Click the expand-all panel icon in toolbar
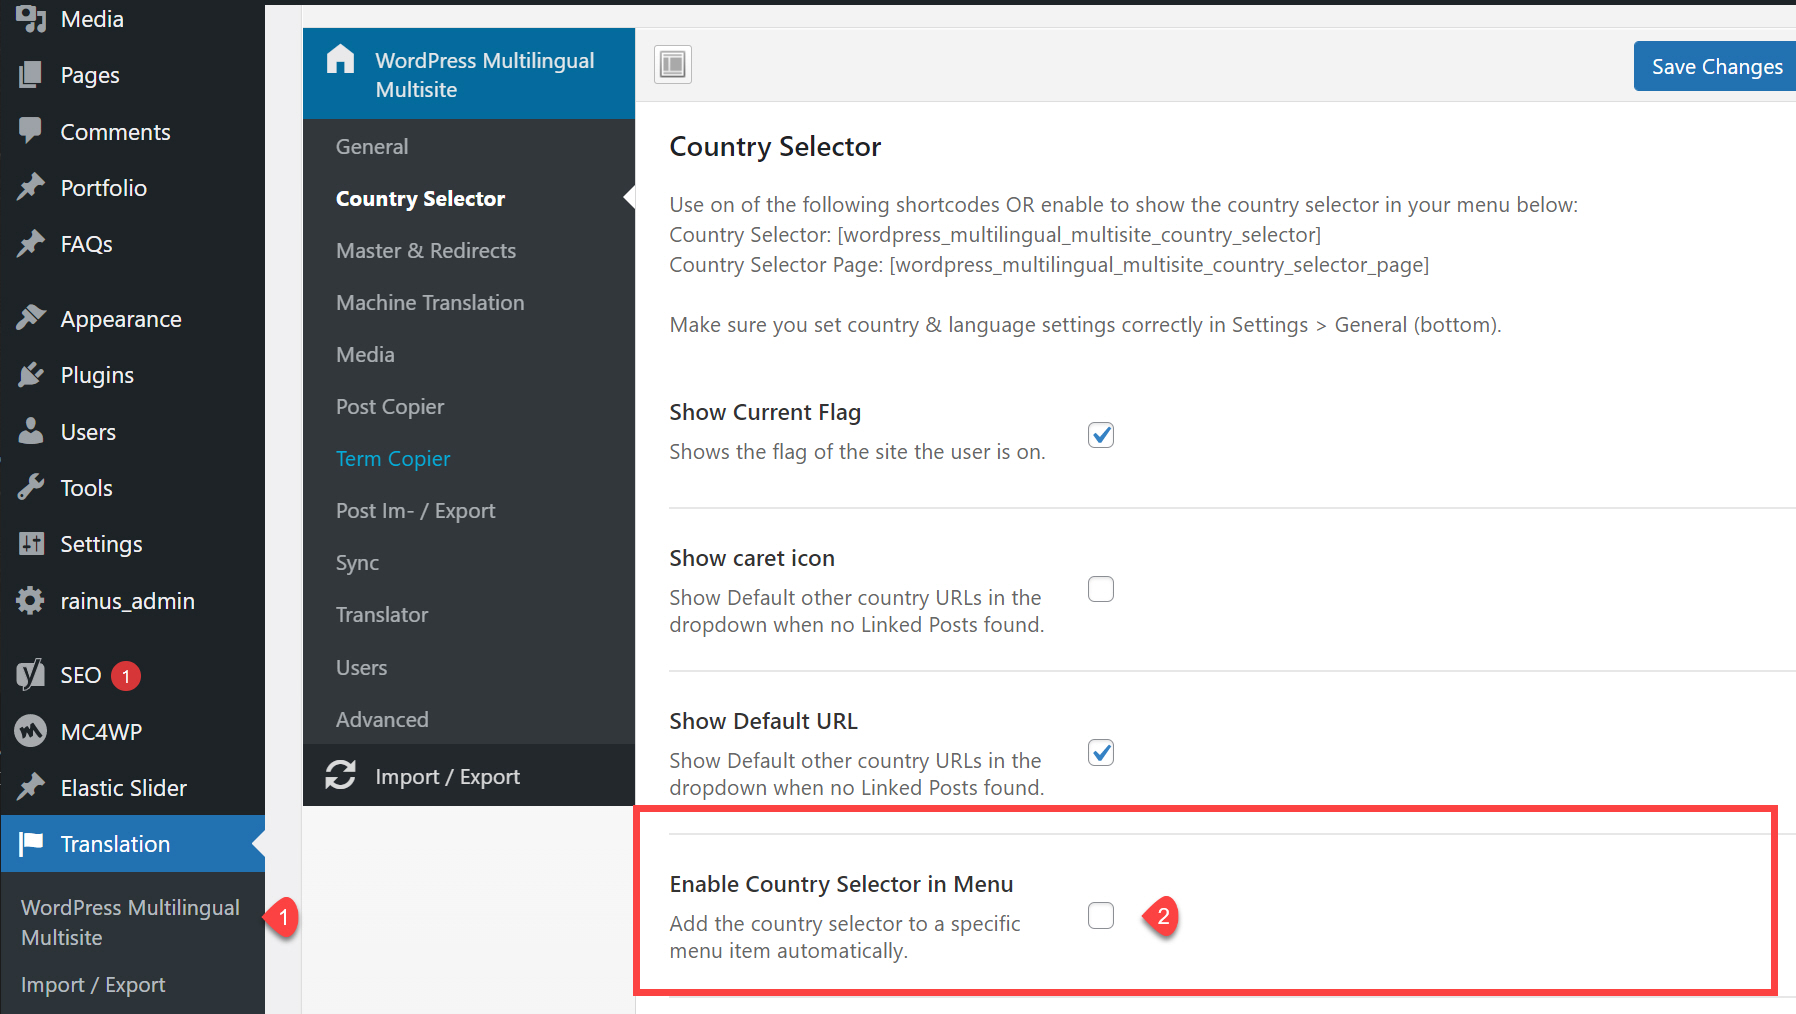The height and width of the screenshot is (1014, 1796). [x=673, y=65]
